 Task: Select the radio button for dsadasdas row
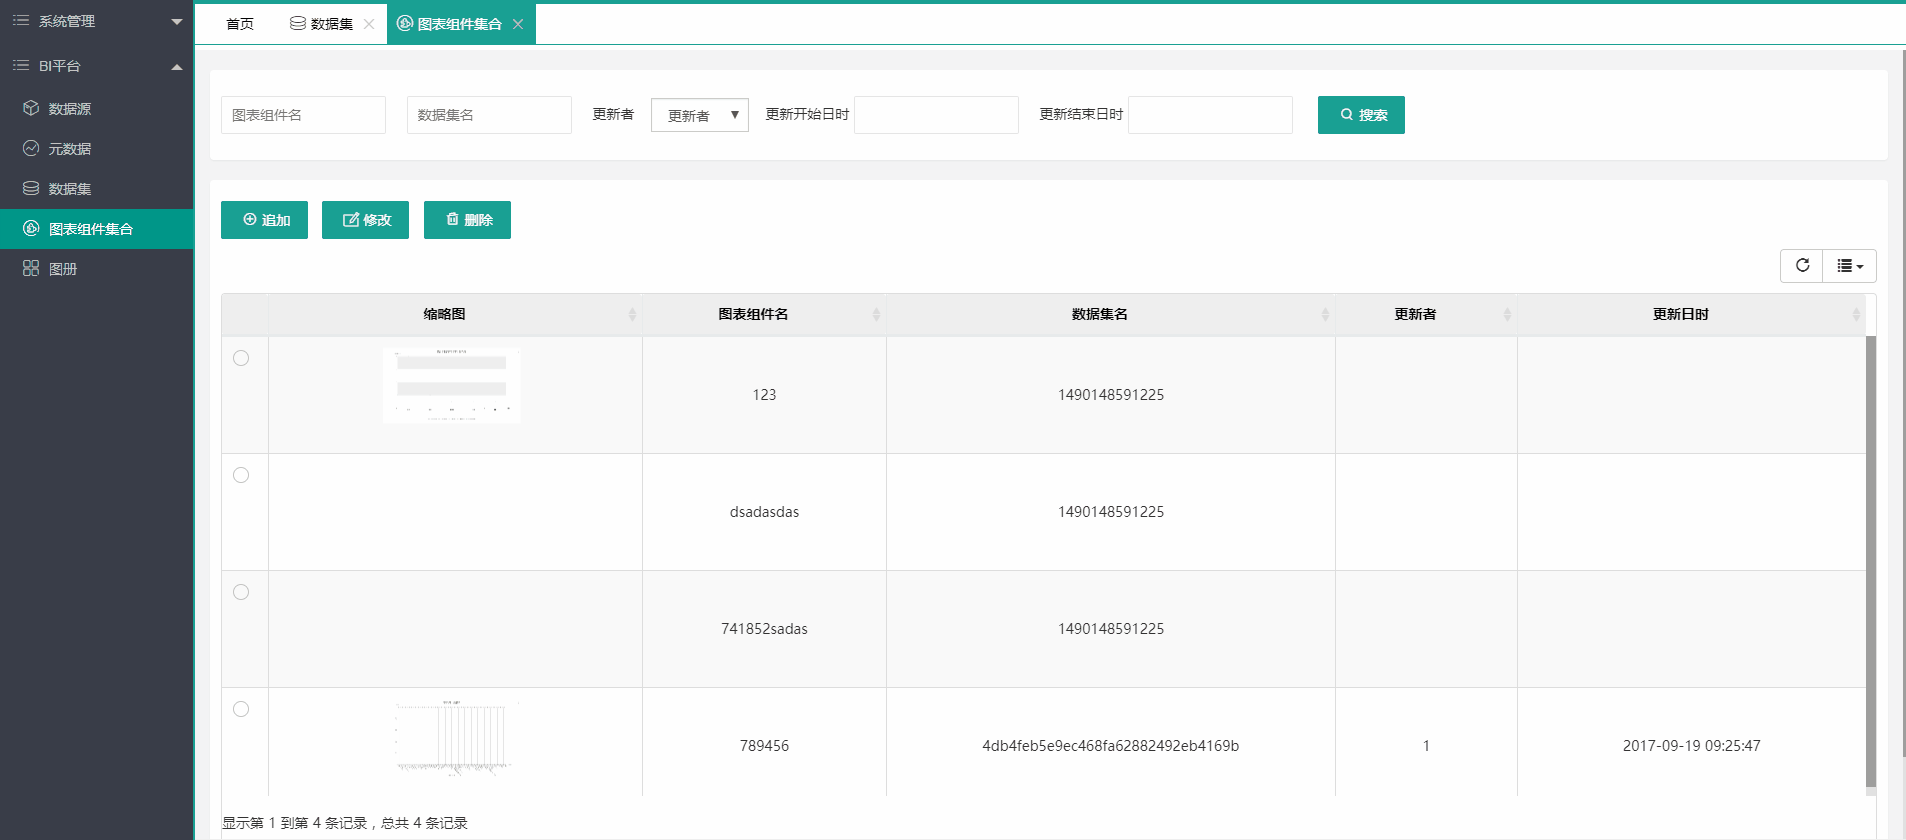[241, 475]
